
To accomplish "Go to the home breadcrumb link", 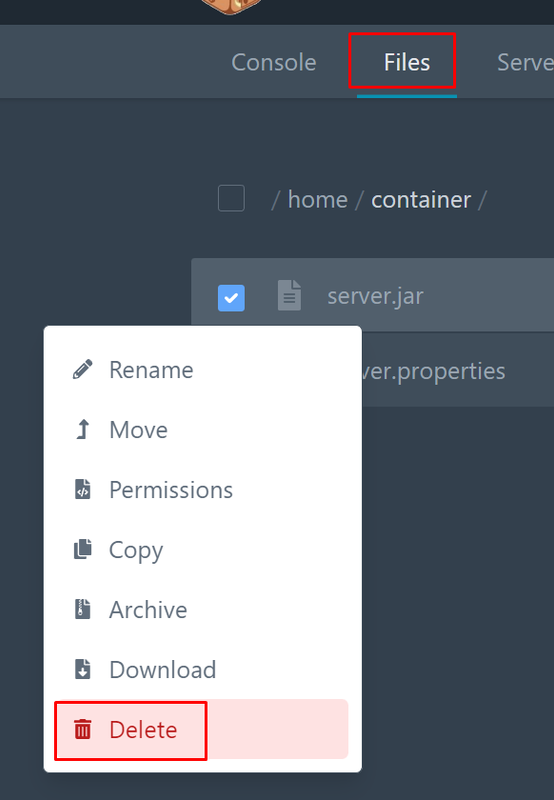I will pyautogui.click(x=318, y=199).
